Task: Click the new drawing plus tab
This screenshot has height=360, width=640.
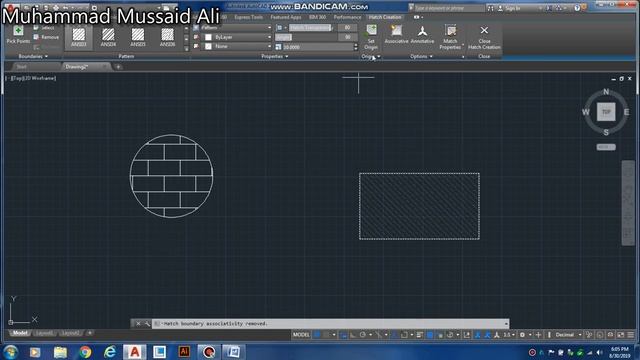Action: point(118,67)
